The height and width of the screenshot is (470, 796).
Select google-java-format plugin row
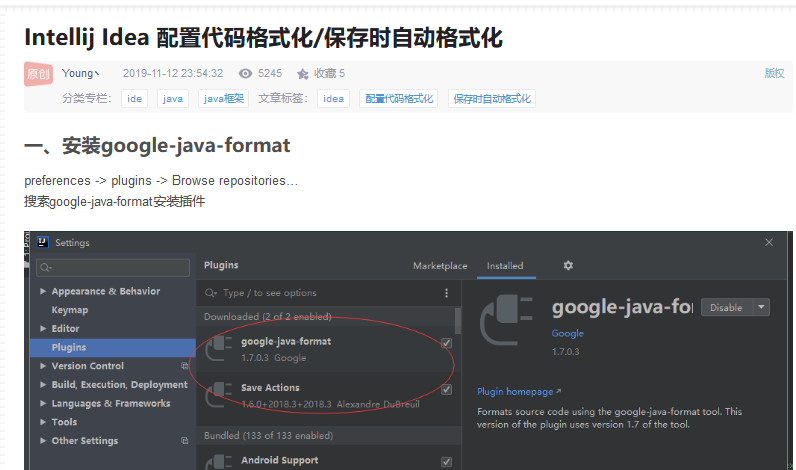point(328,349)
